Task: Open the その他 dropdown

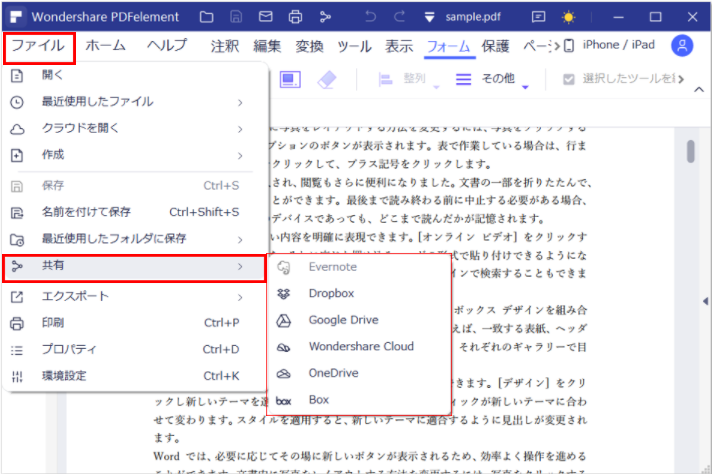Action: tap(492, 79)
